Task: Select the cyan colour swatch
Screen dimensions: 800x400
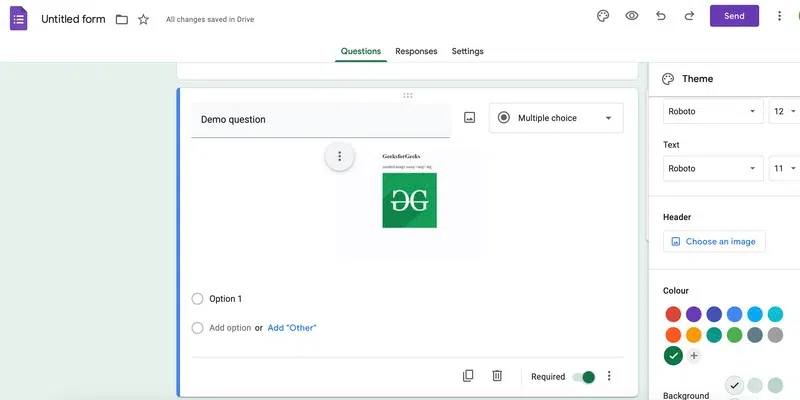Action: [775, 314]
